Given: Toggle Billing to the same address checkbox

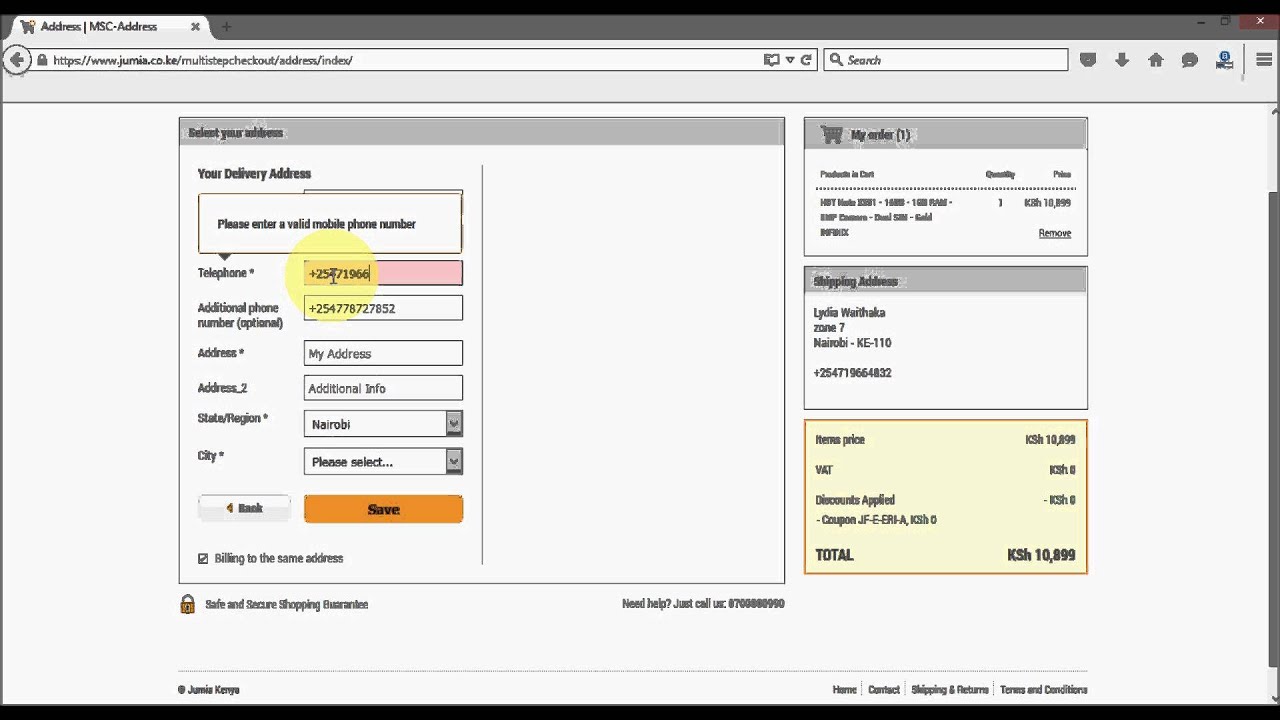Looking at the screenshot, I should [x=203, y=558].
